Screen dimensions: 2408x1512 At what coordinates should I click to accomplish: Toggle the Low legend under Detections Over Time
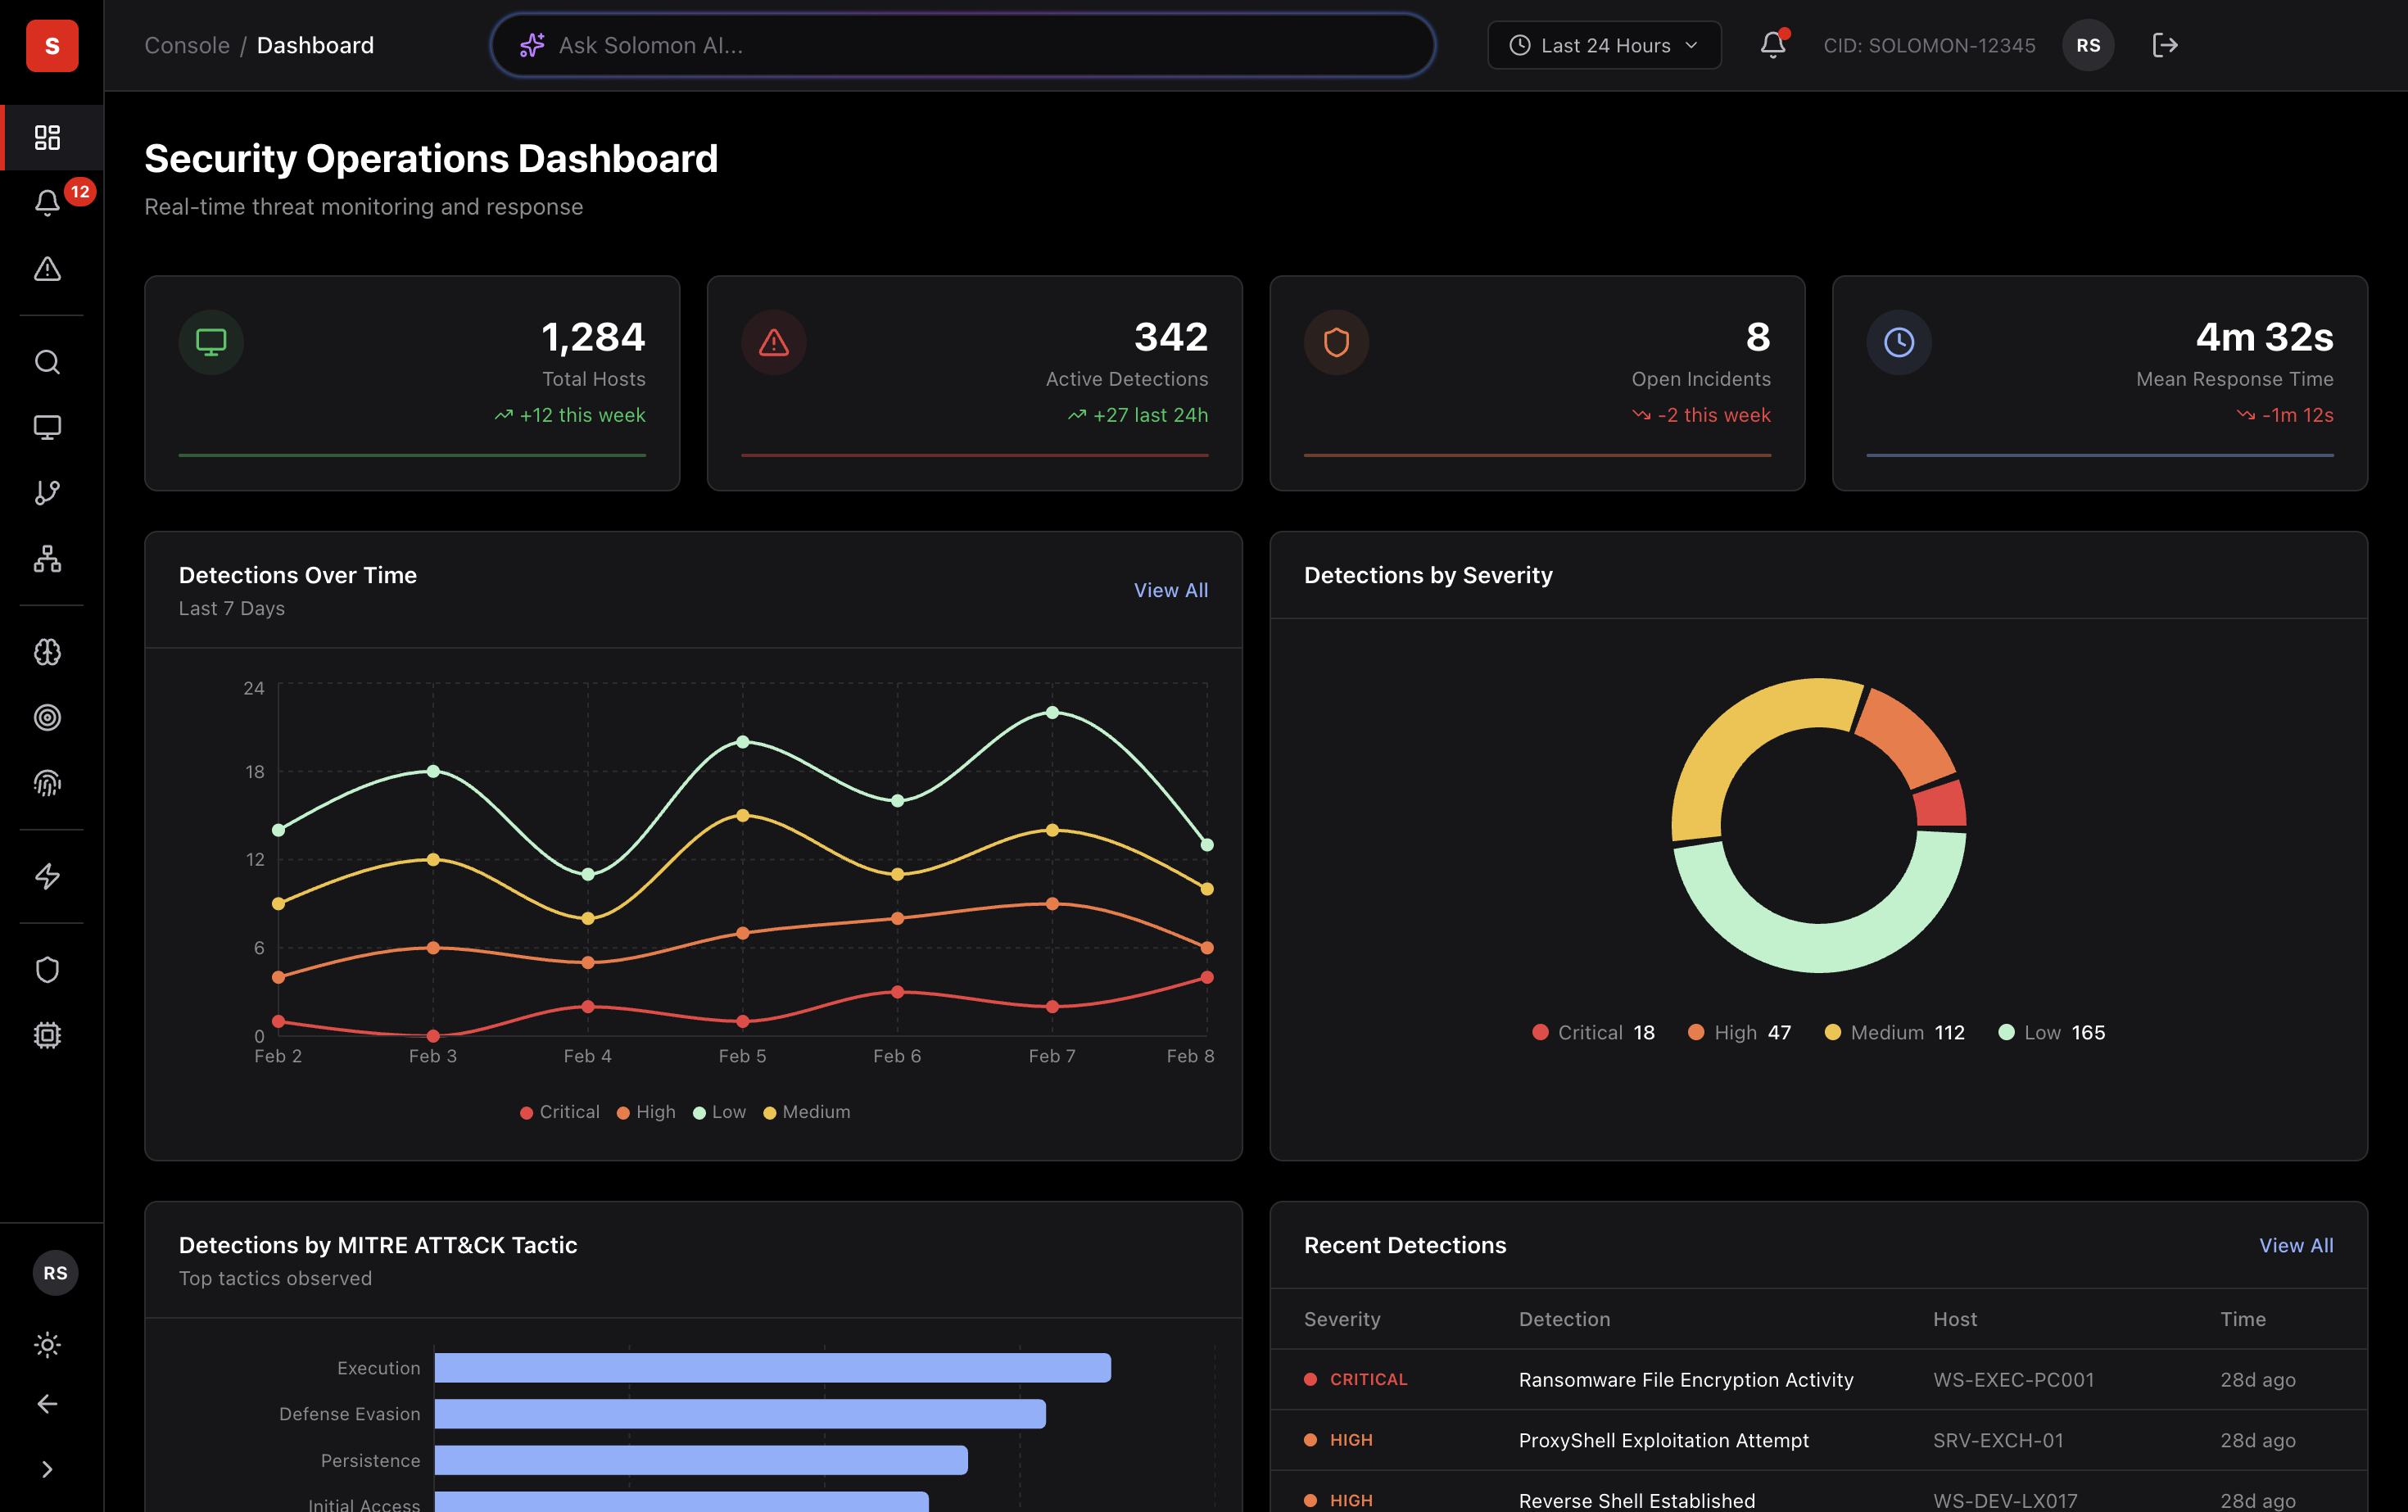pos(719,1111)
